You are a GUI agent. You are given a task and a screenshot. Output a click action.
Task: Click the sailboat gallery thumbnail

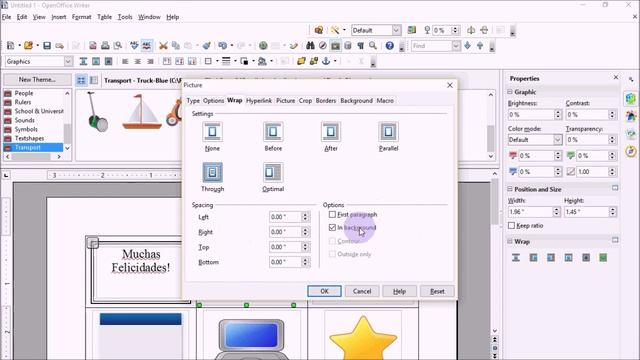pos(142,112)
